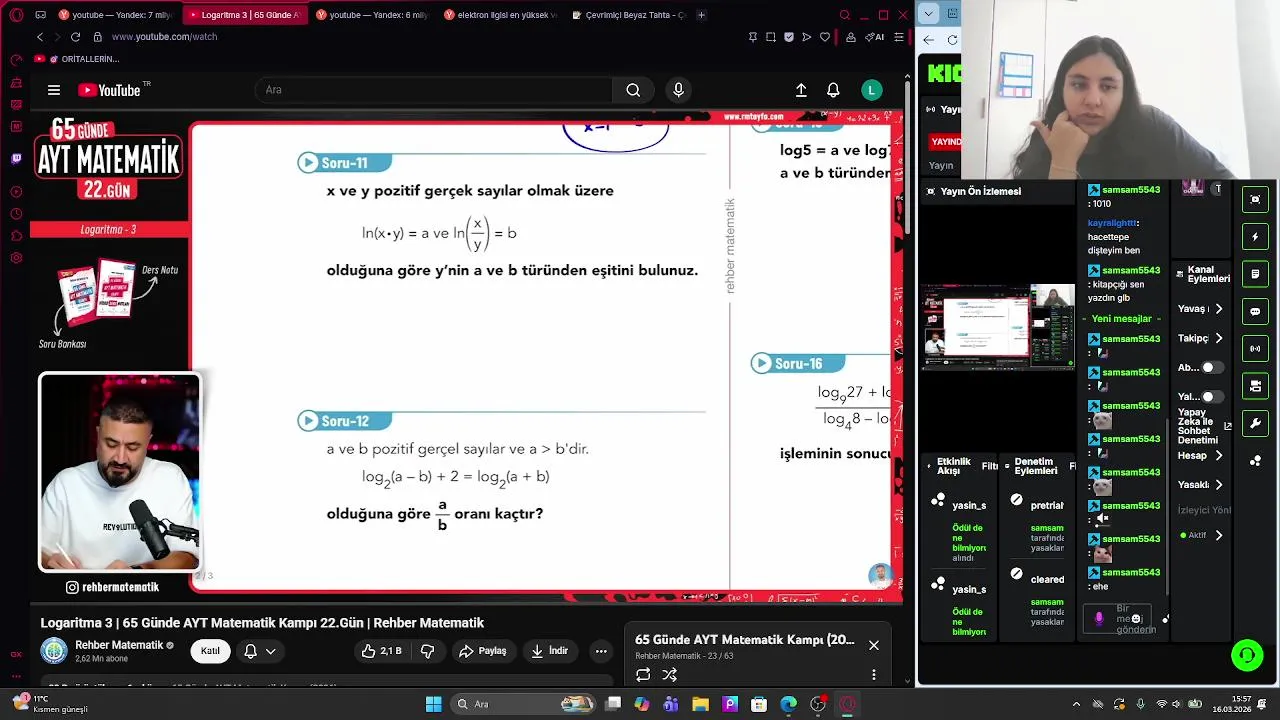Image resolution: width=1280 pixels, height=720 pixels.
Task: Open more actions three-dot menu under video
Action: (x=601, y=651)
